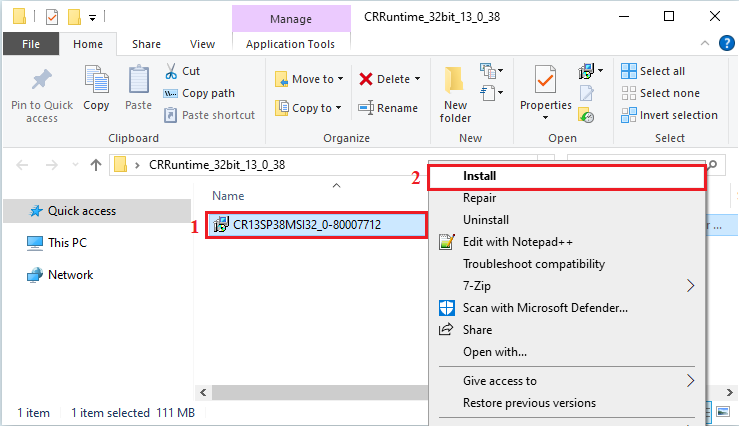This screenshot has height=426, width=739.
Task: Open the Share ribbon tab
Action: point(146,44)
